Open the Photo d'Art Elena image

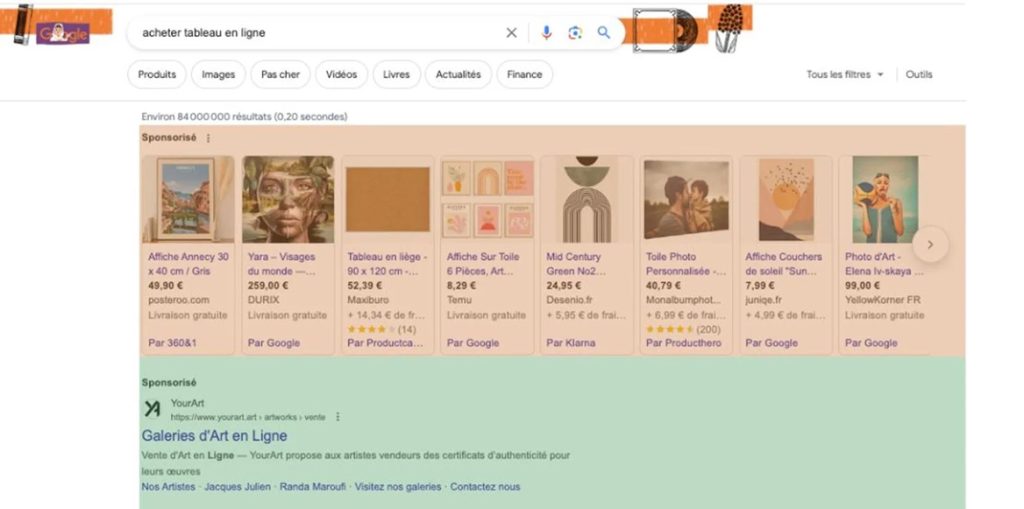(x=885, y=199)
